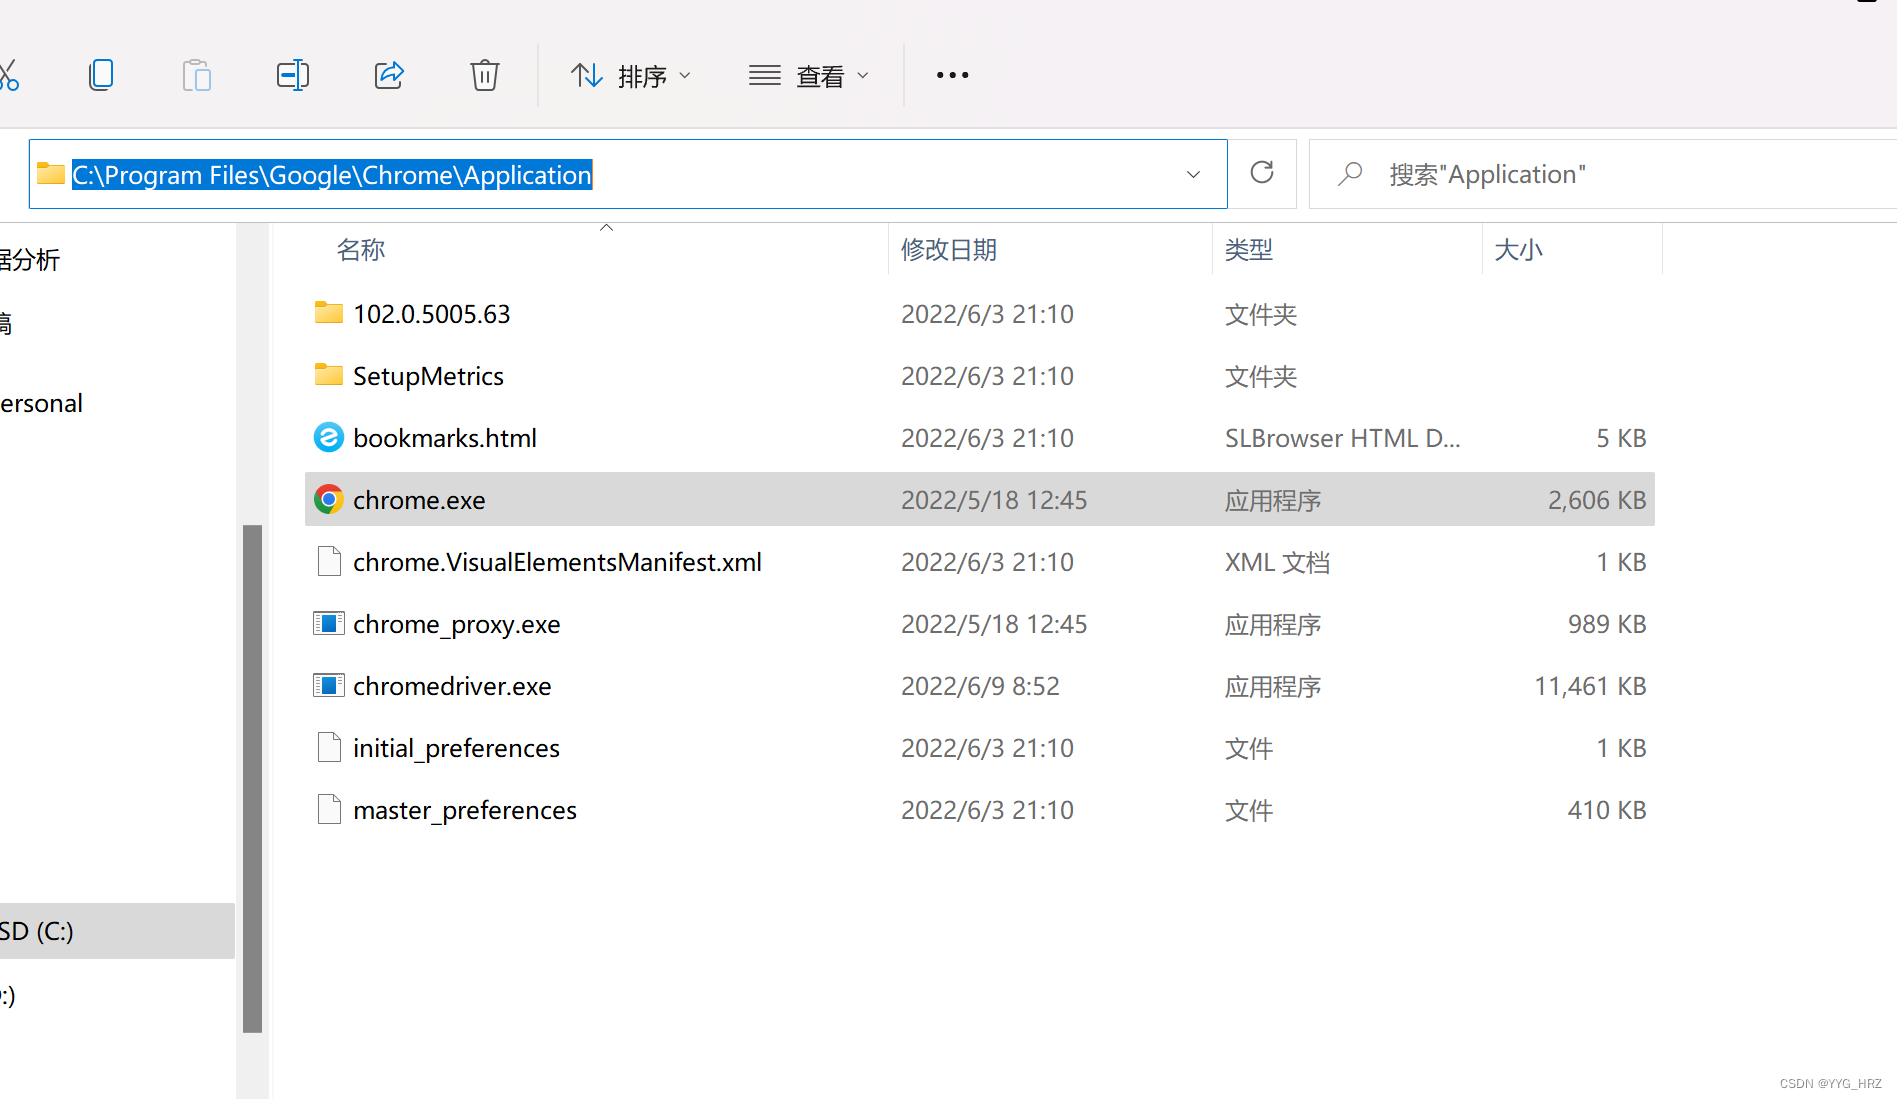Select the 分析 item in sidebar

30,260
